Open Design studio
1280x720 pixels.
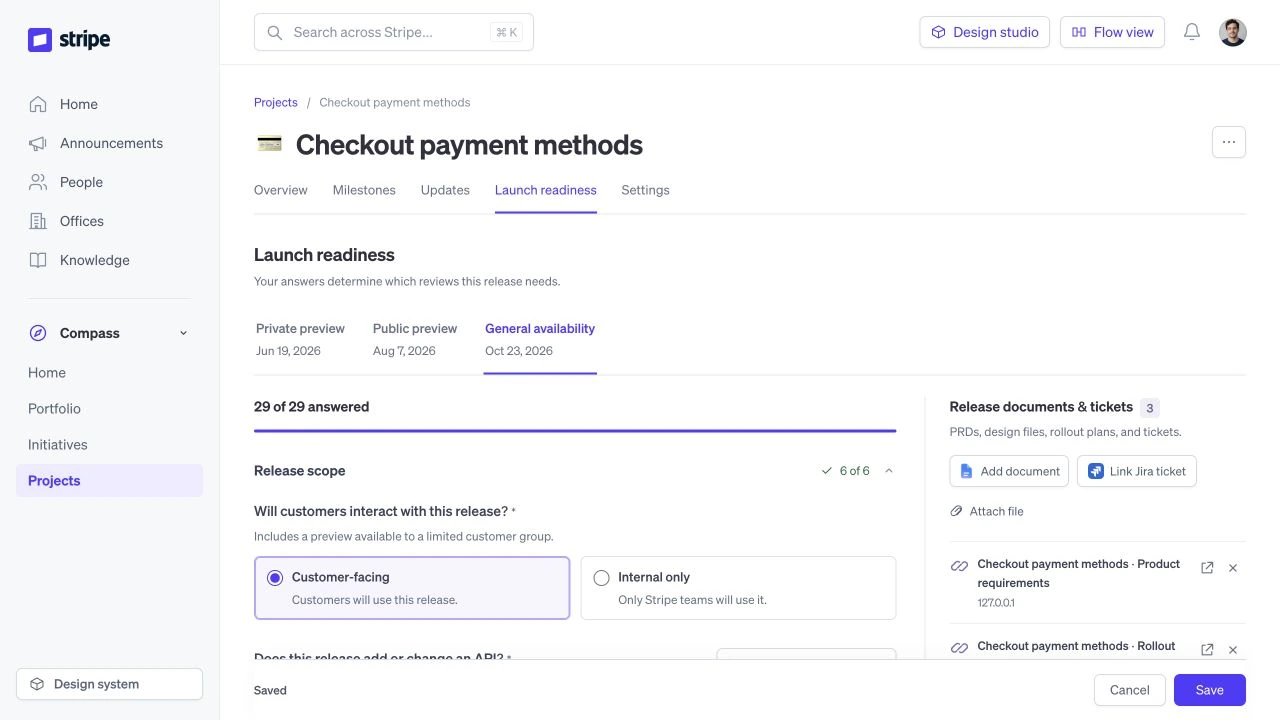click(985, 32)
